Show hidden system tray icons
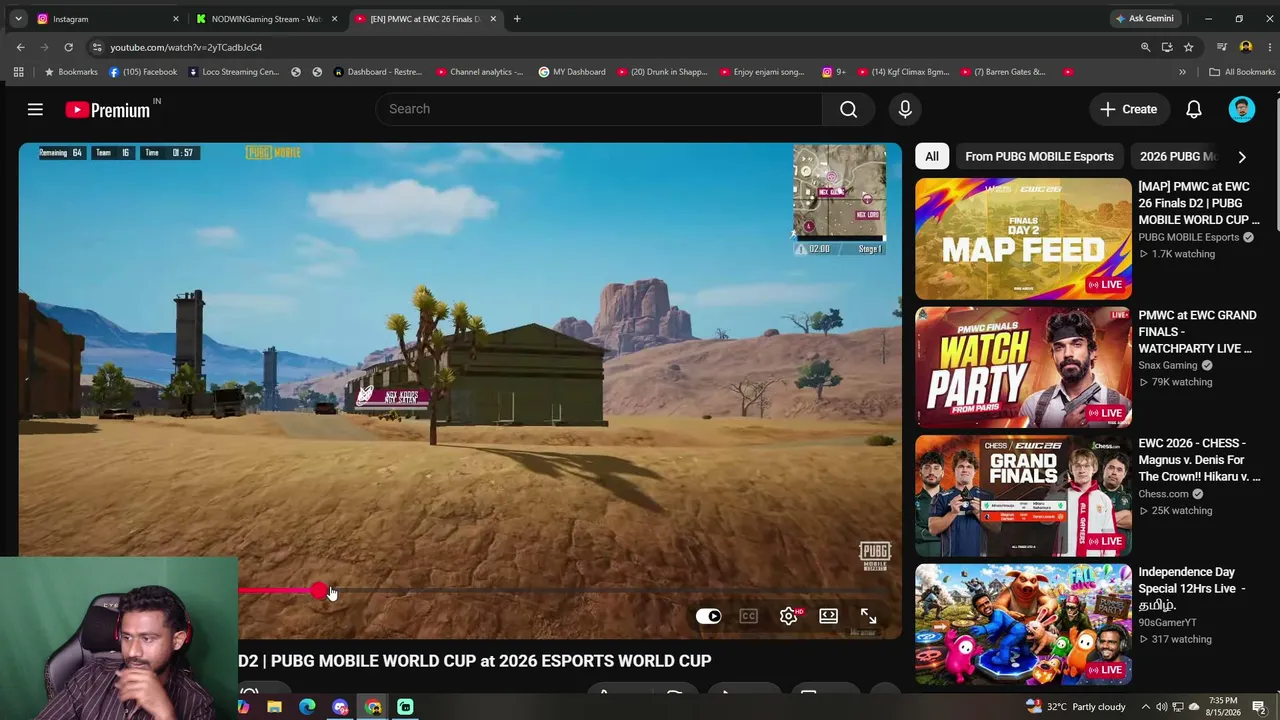This screenshot has height=720, width=1280. [1145, 707]
